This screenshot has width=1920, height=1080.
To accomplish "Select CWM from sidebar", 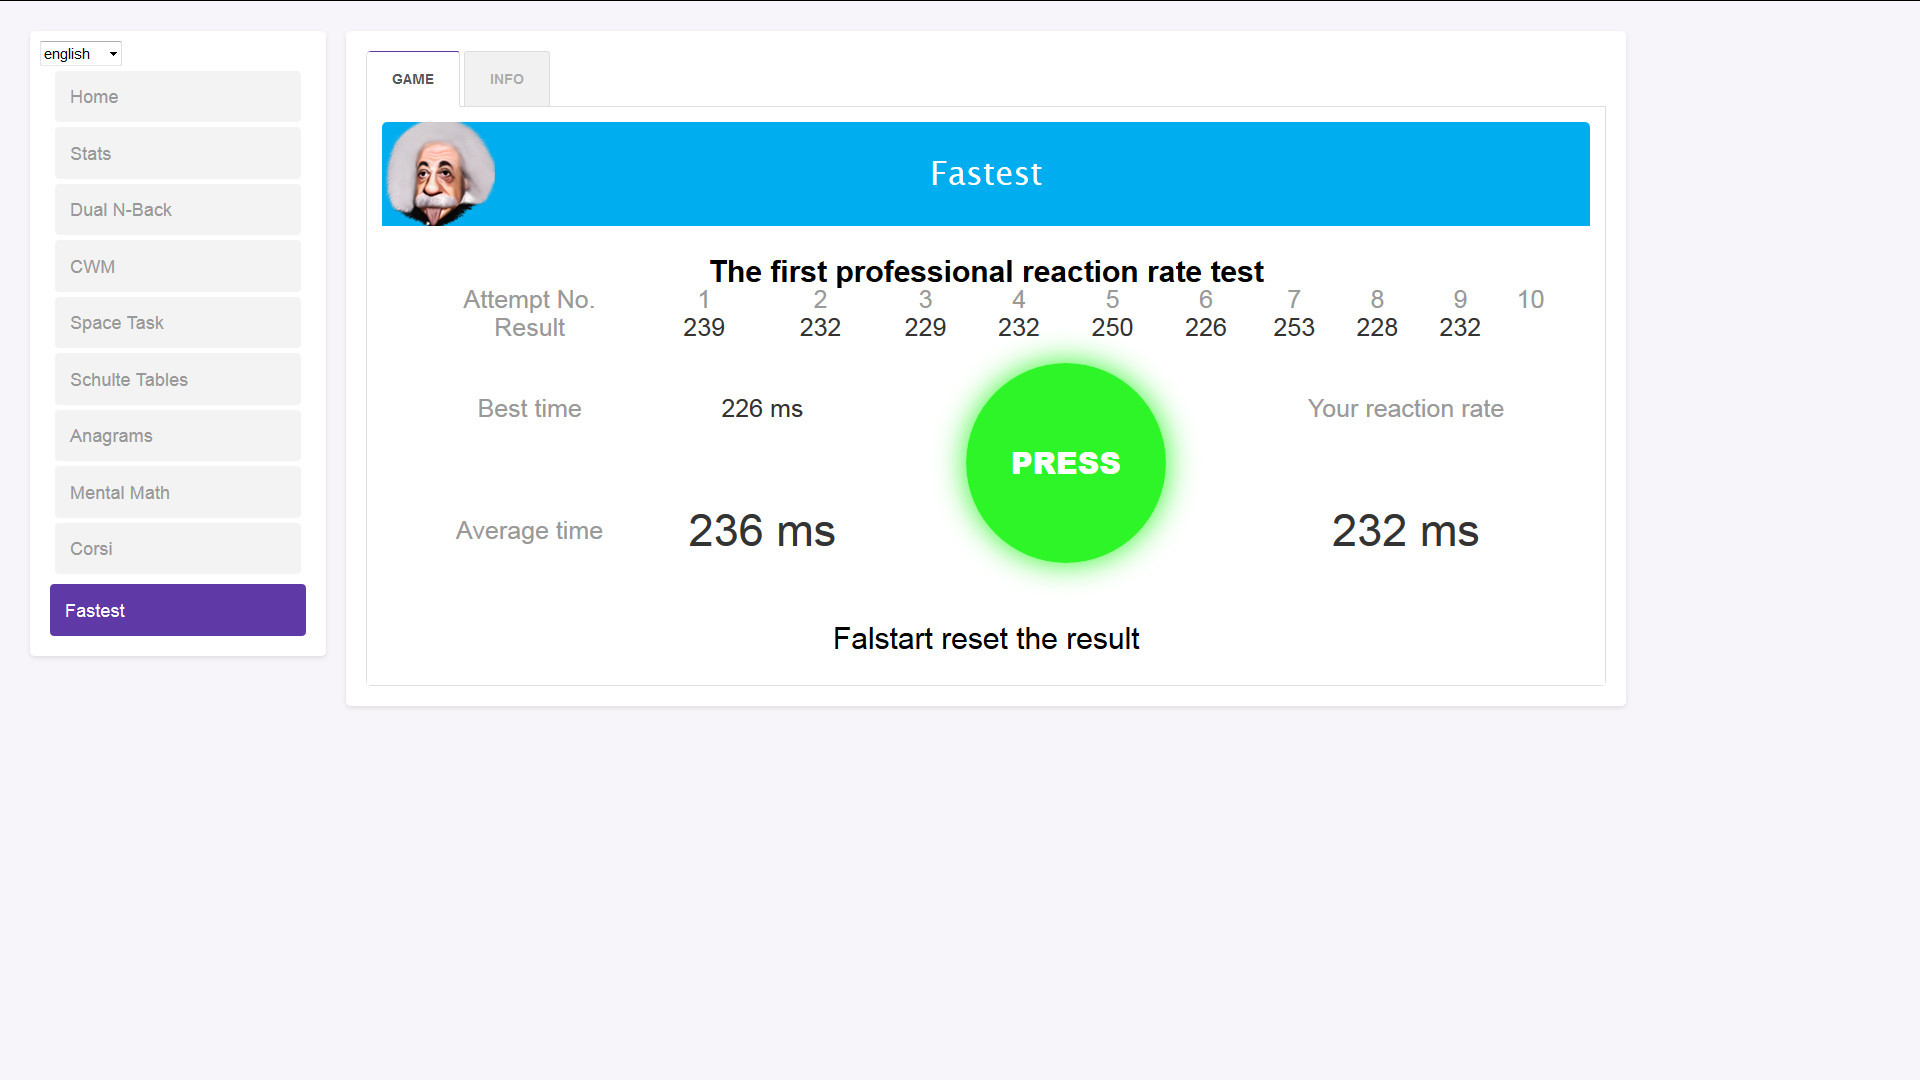I will 177,267.
